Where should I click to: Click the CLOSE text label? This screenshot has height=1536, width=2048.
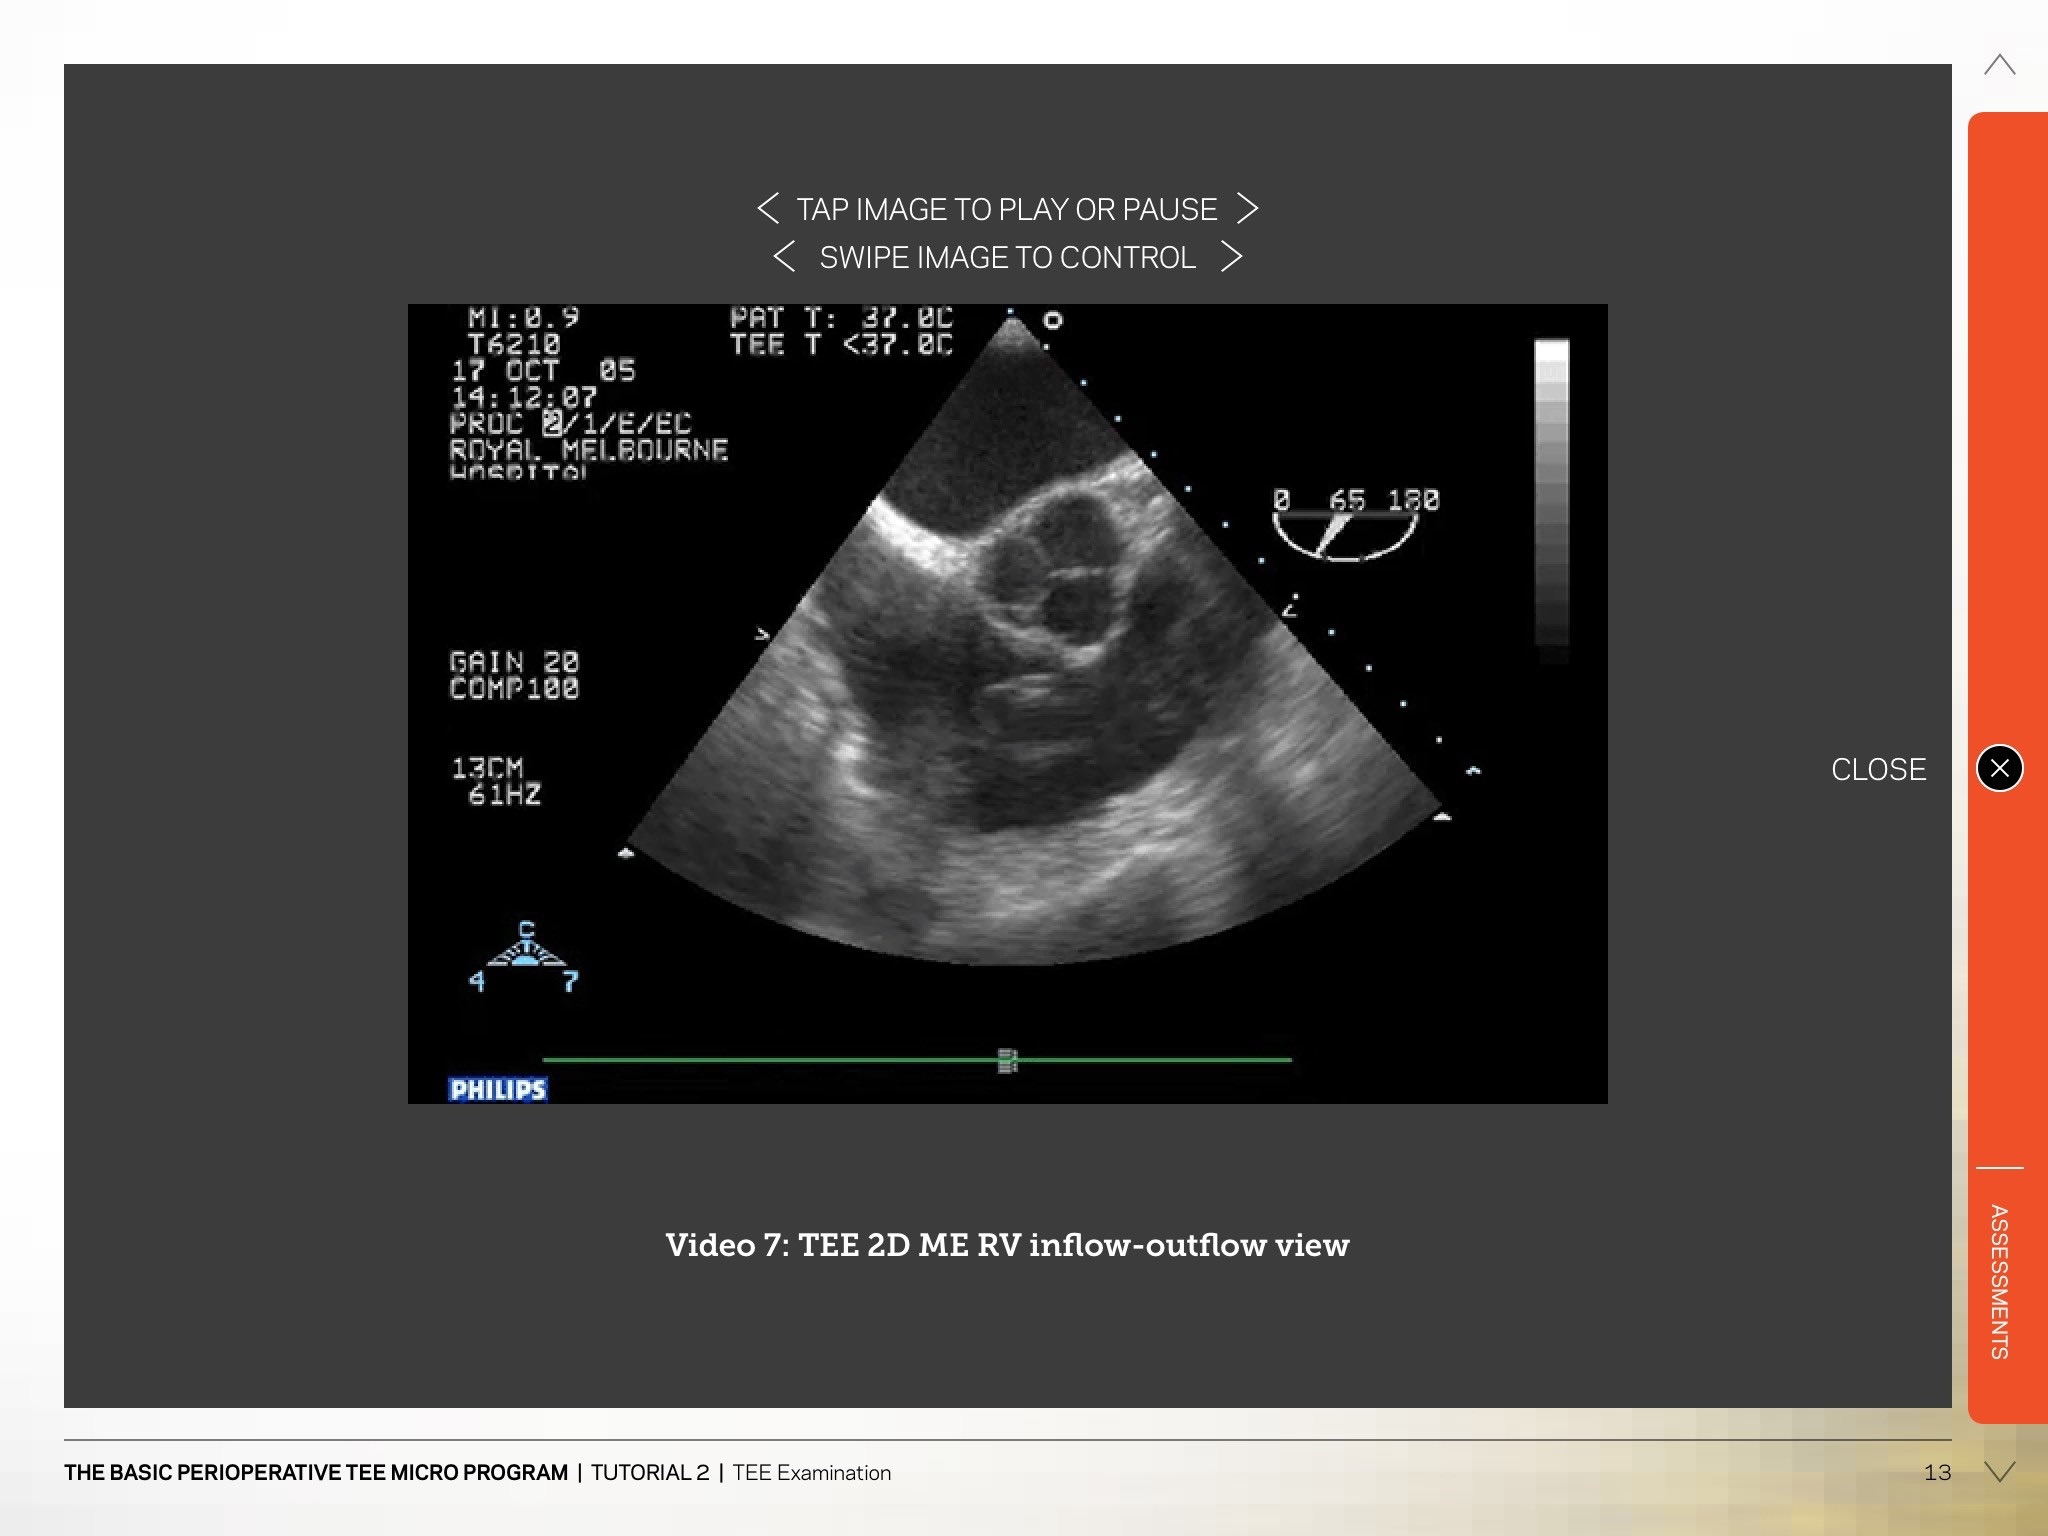1878,769
